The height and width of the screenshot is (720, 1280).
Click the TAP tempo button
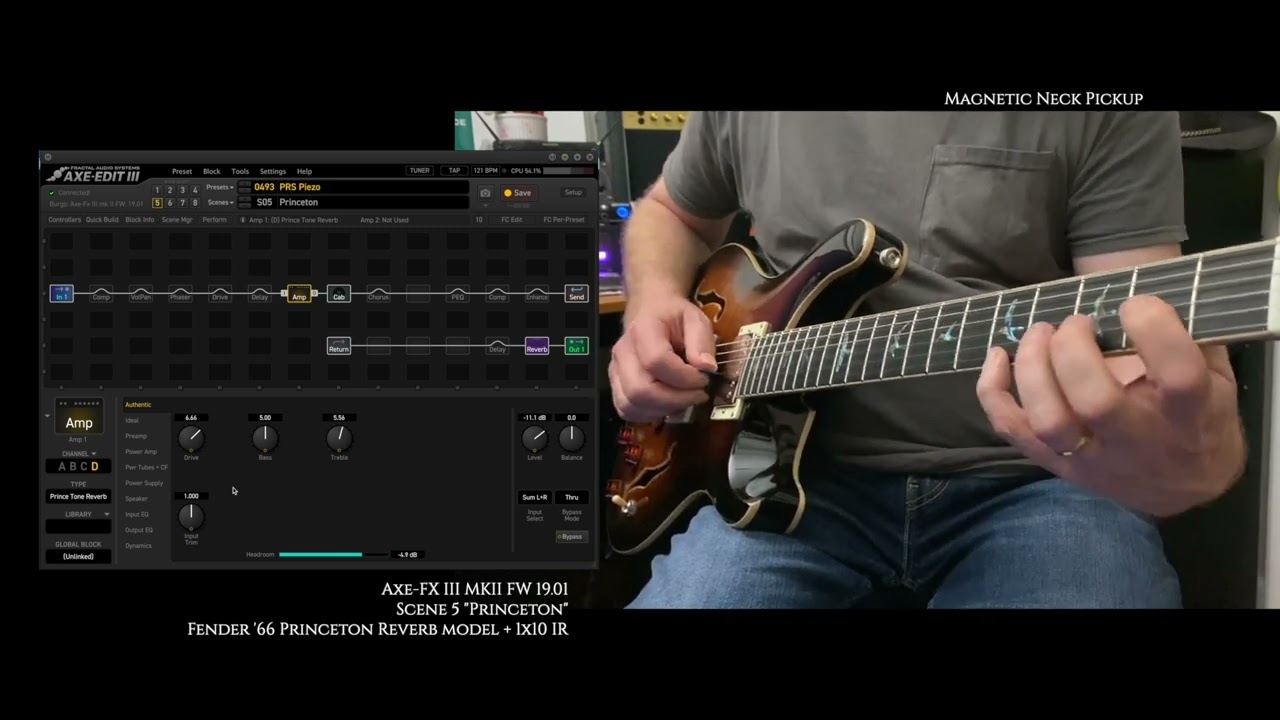tap(454, 171)
